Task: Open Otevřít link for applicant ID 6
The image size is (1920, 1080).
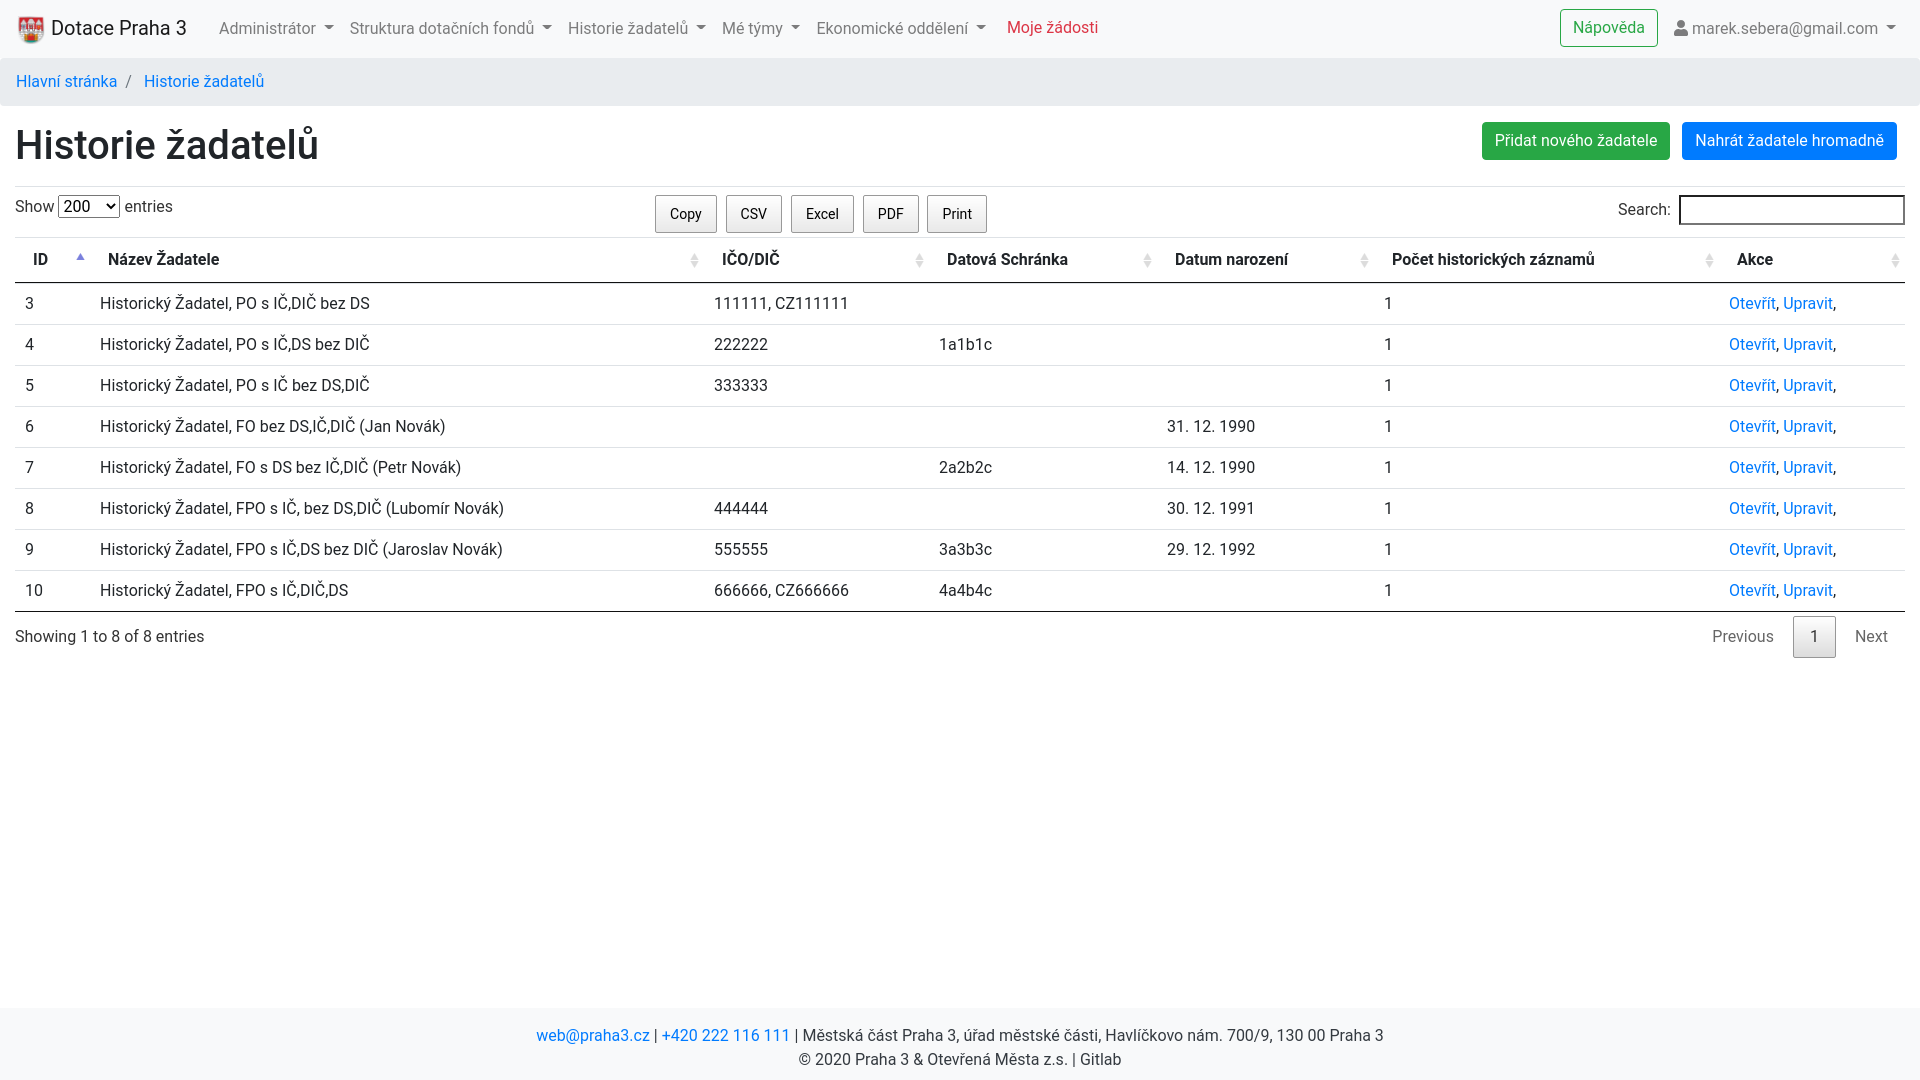Action: click(x=1751, y=427)
